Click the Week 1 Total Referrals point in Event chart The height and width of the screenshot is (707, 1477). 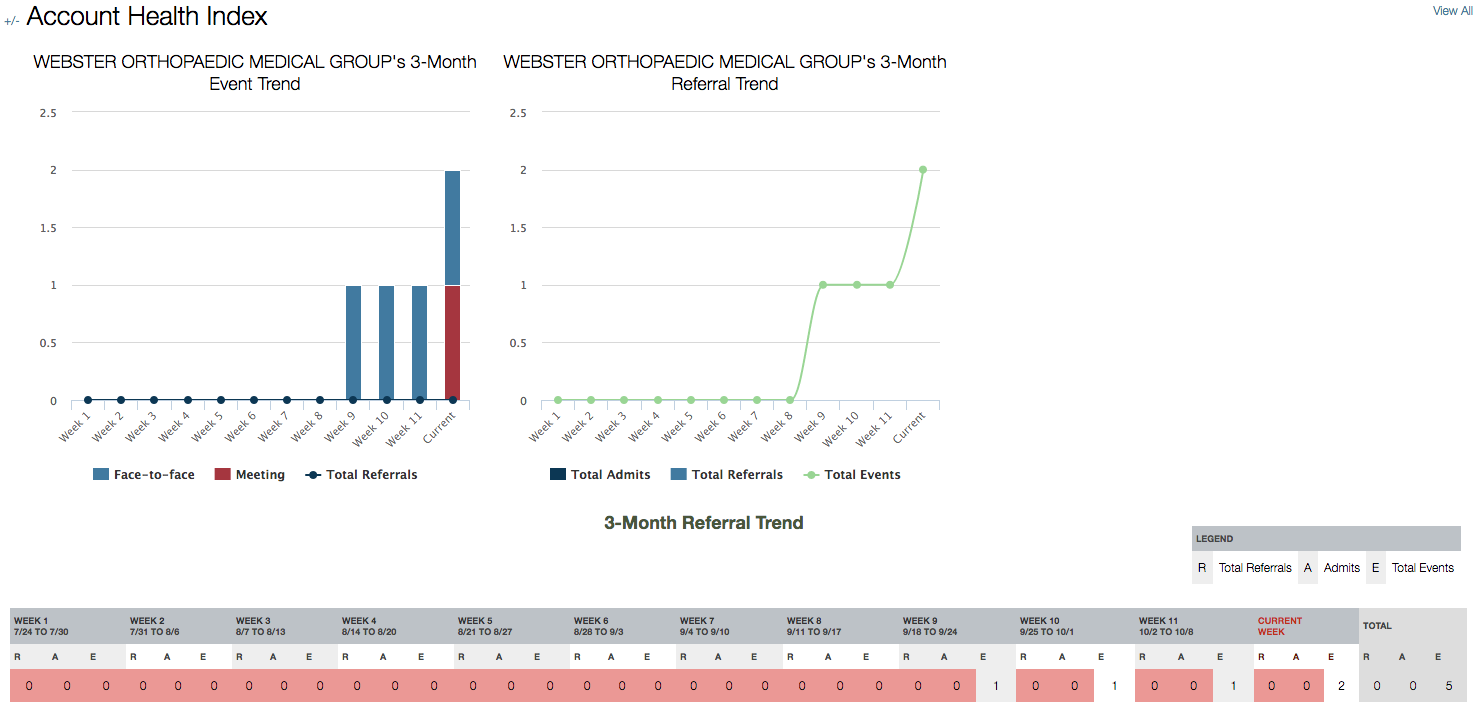88,400
